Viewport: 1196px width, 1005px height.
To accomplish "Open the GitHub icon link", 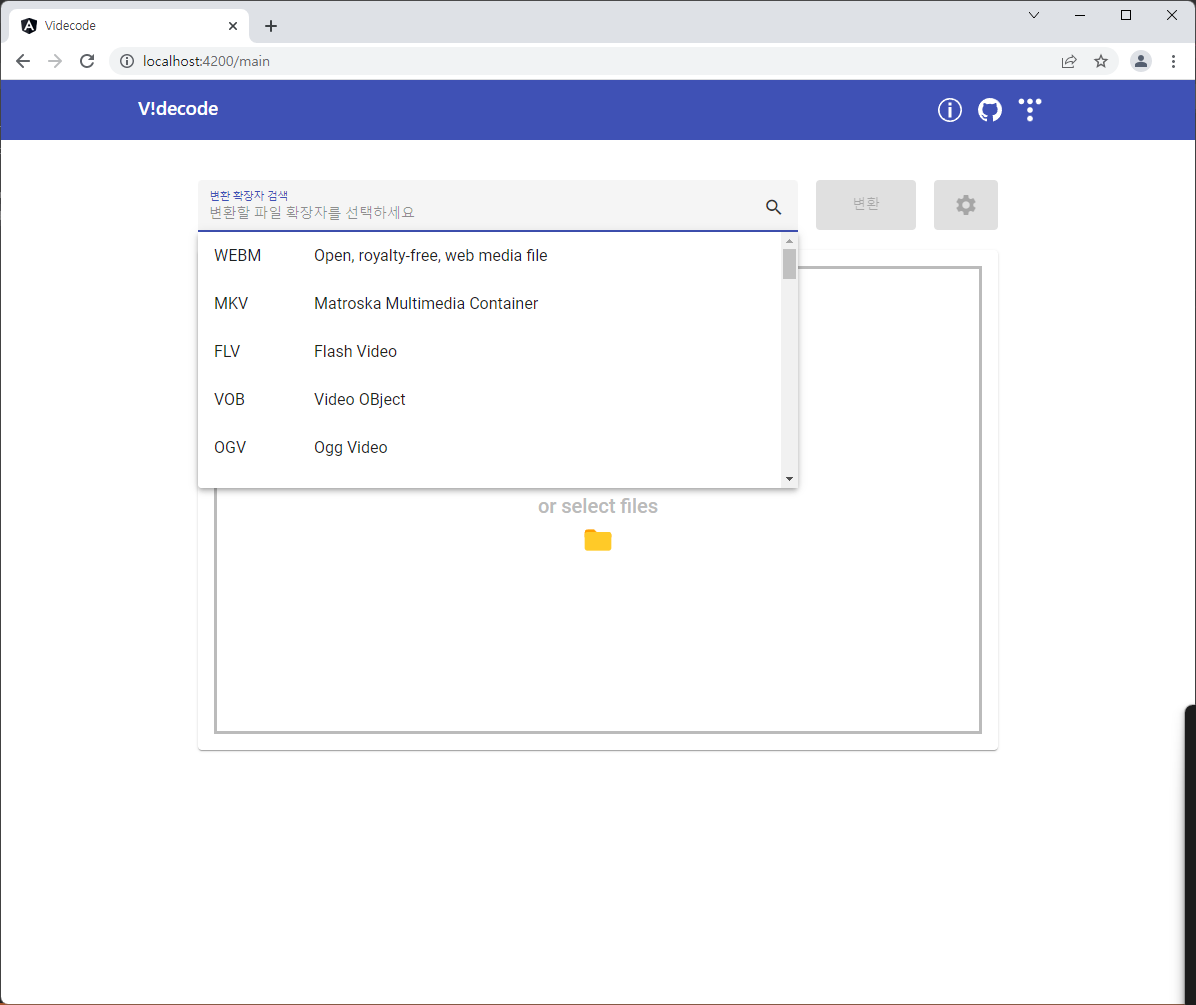I will pyautogui.click(x=989, y=110).
